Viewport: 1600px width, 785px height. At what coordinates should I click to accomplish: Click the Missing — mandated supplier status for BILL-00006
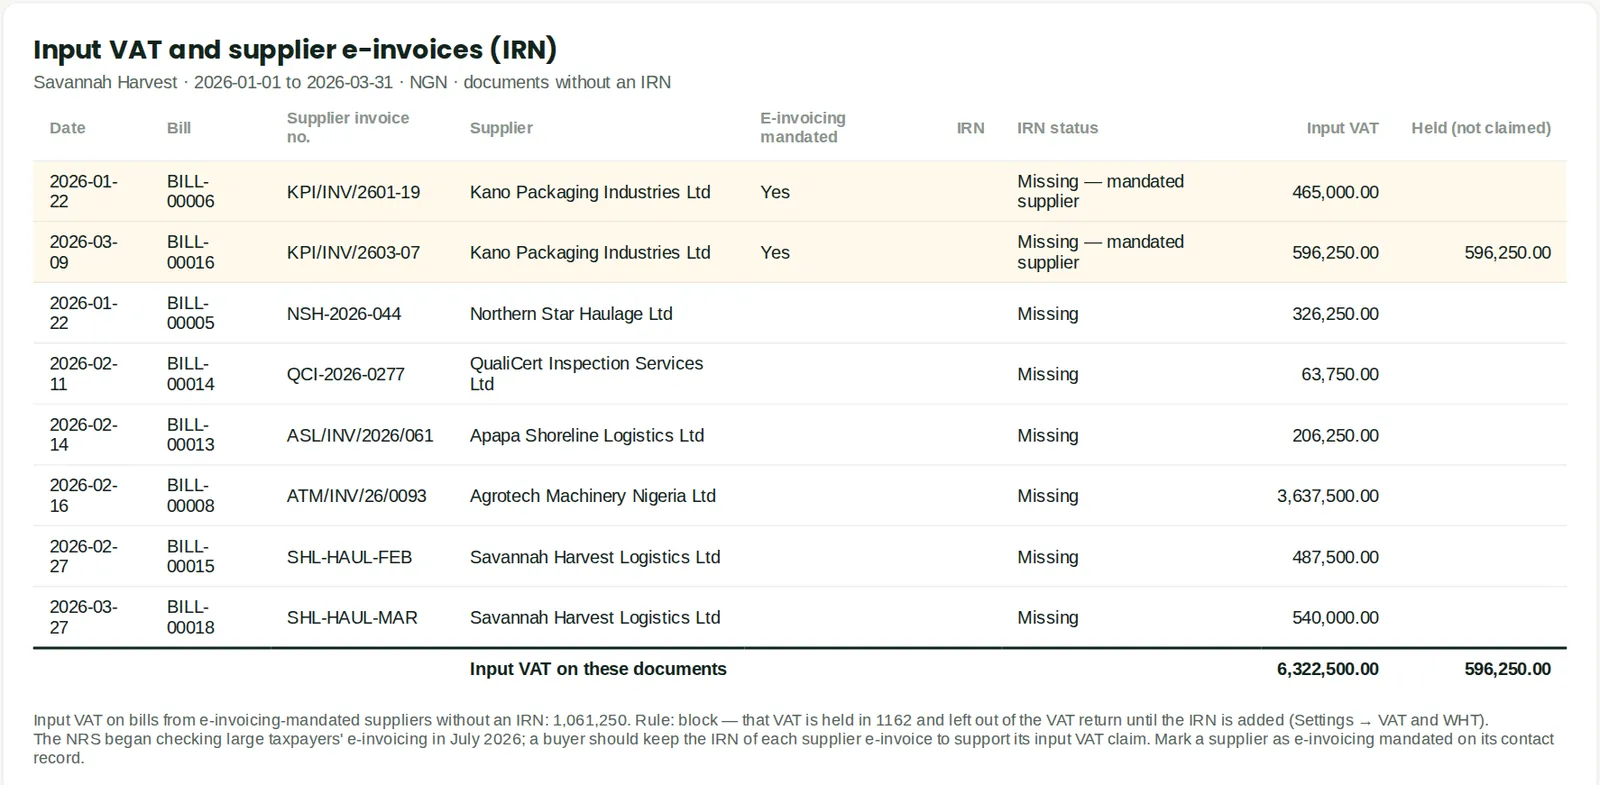1100,191
